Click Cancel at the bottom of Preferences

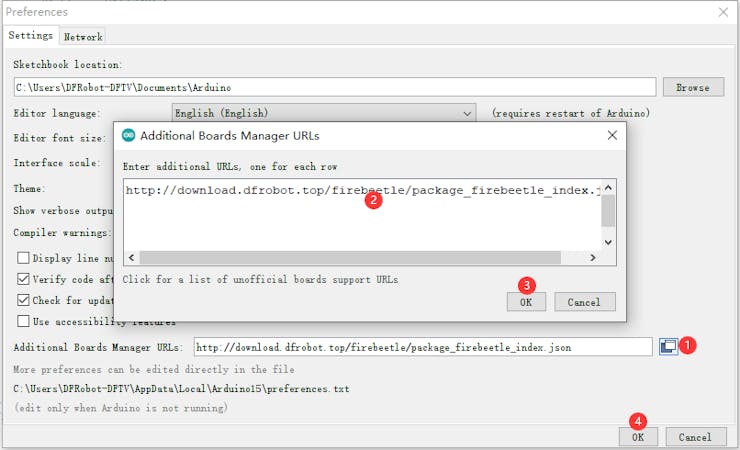(695, 437)
